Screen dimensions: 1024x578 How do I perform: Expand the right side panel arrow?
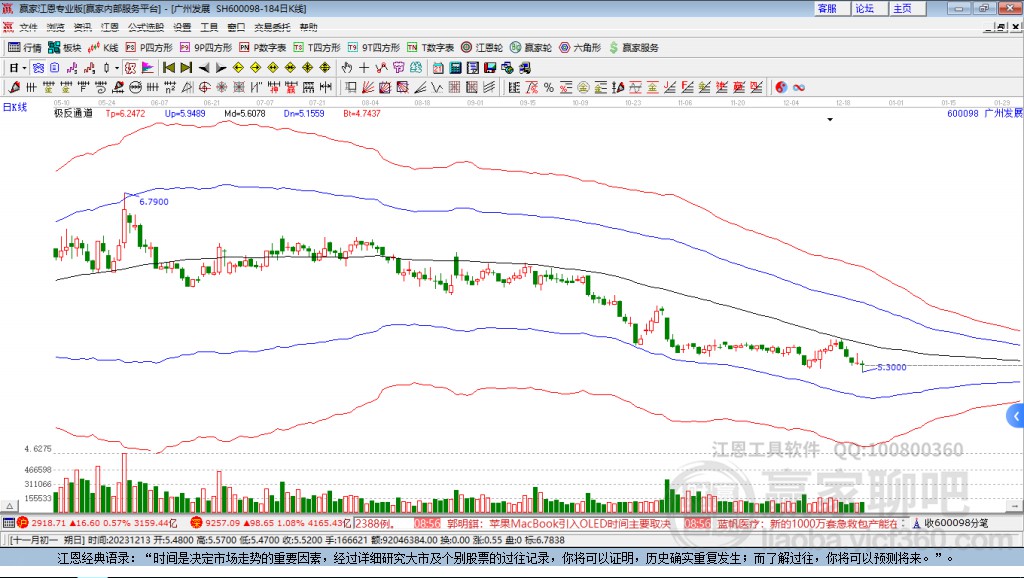click(1016, 416)
